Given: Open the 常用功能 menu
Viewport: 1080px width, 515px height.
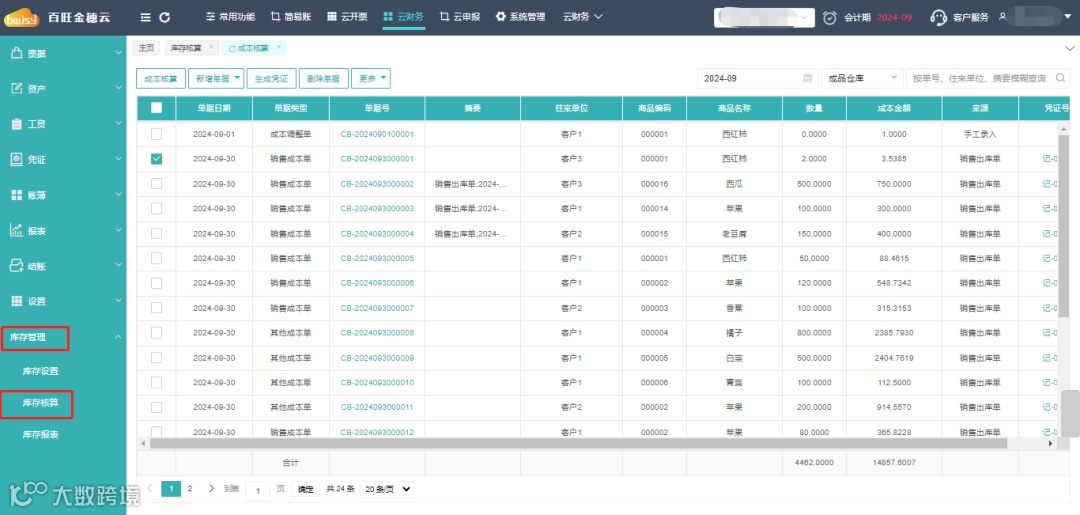Looking at the screenshot, I should pyautogui.click(x=231, y=17).
